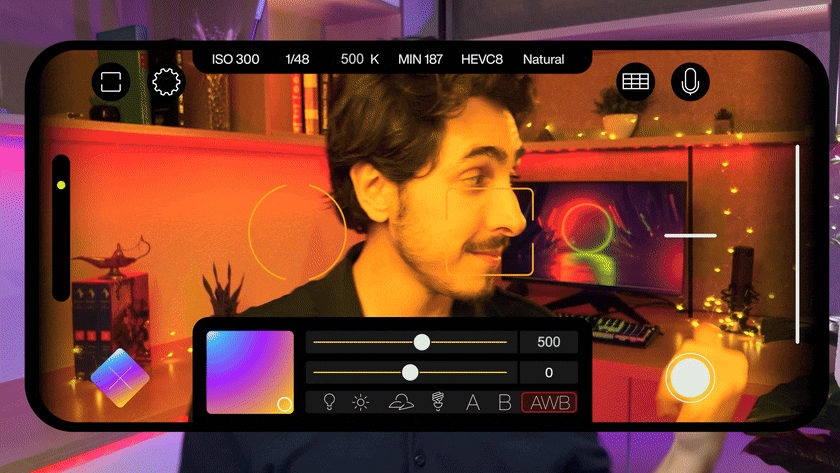Image resolution: width=840 pixels, height=473 pixels.
Task: Tap the frame guides bracket icon
Action: (111, 81)
